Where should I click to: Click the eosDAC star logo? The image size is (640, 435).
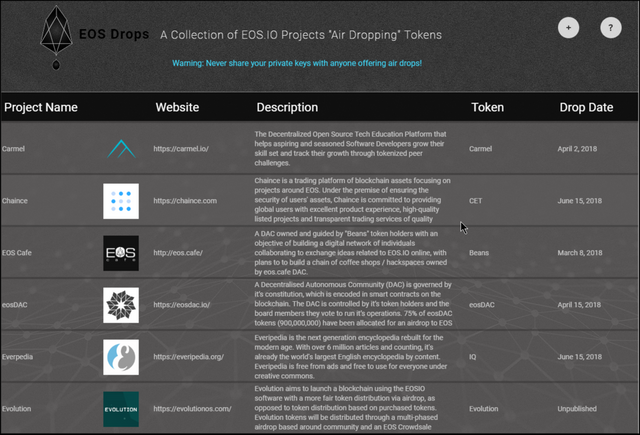(121, 305)
